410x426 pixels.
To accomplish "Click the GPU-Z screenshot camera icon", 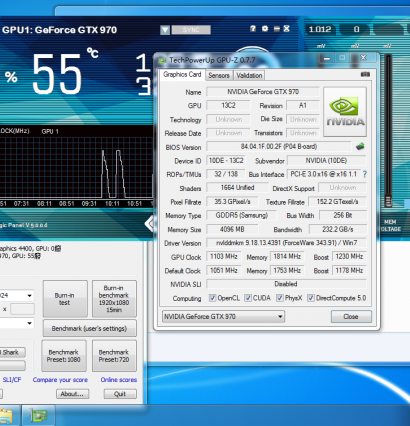I will 365,74.
